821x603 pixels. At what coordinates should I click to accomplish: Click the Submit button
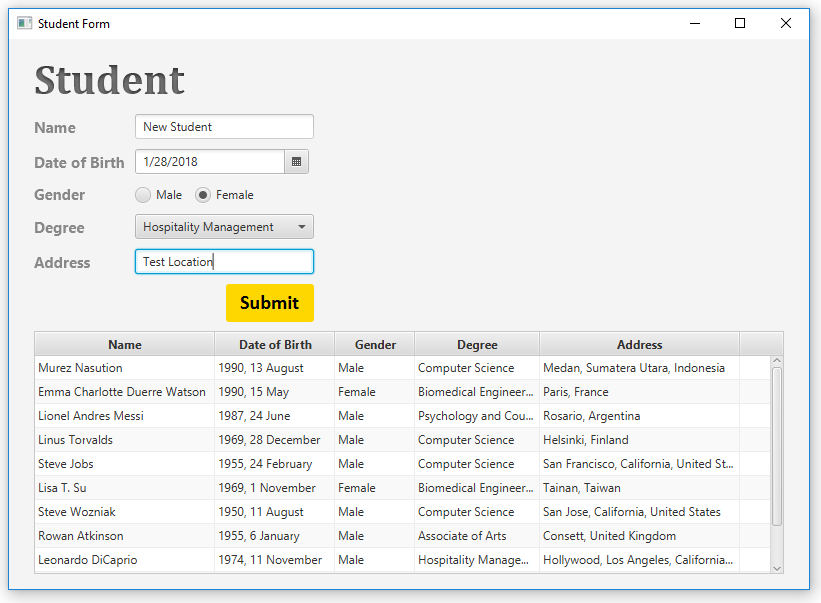(270, 303)
